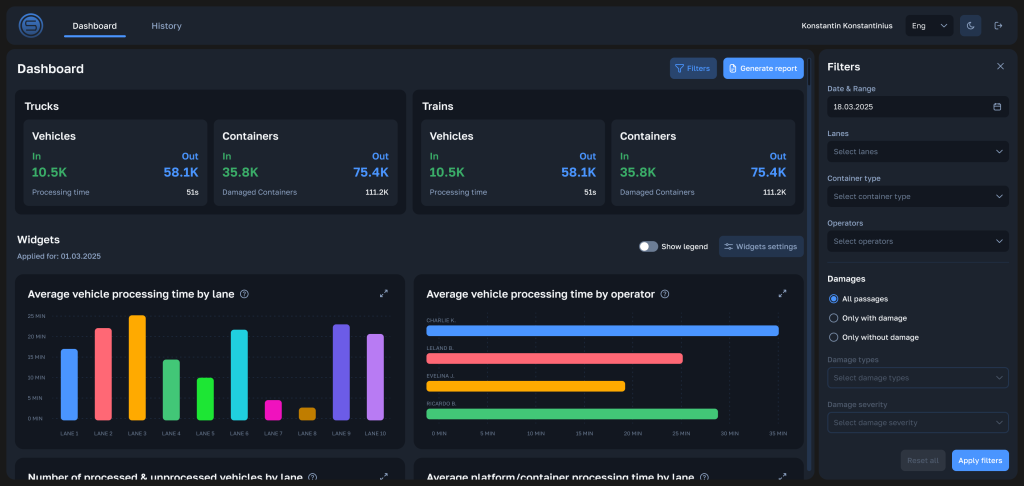Open the date calendar icon
This screenshot has height=486, width=1024.
click(997, 106)
